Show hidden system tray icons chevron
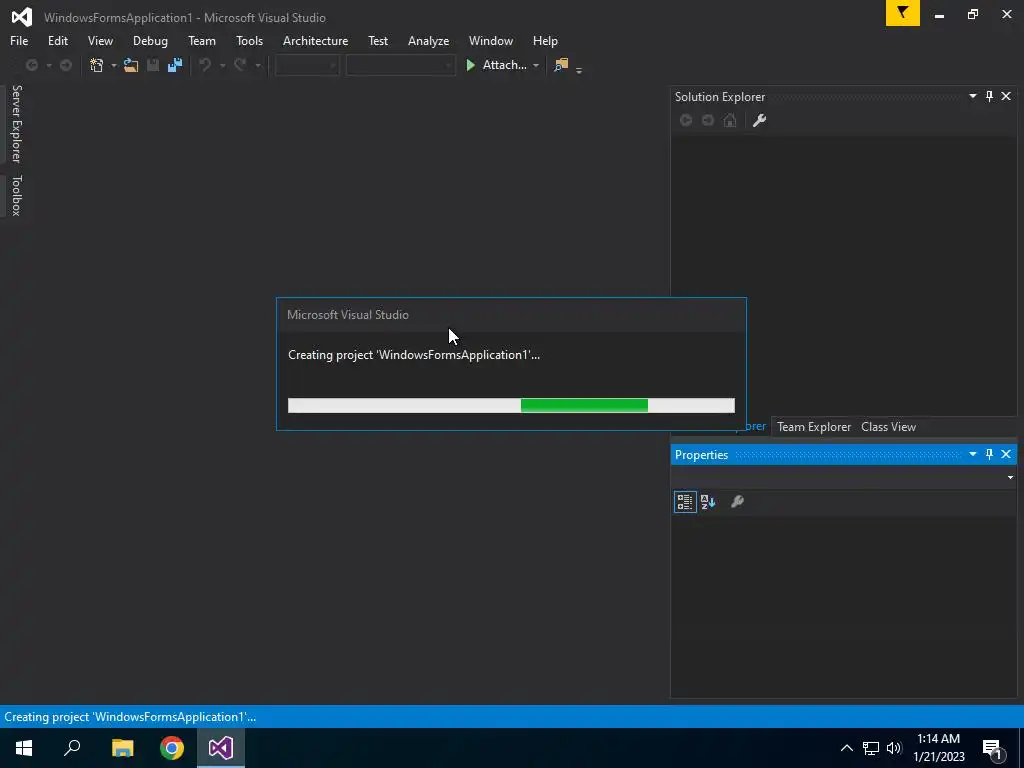1024x768 pixels. point(846,748)
